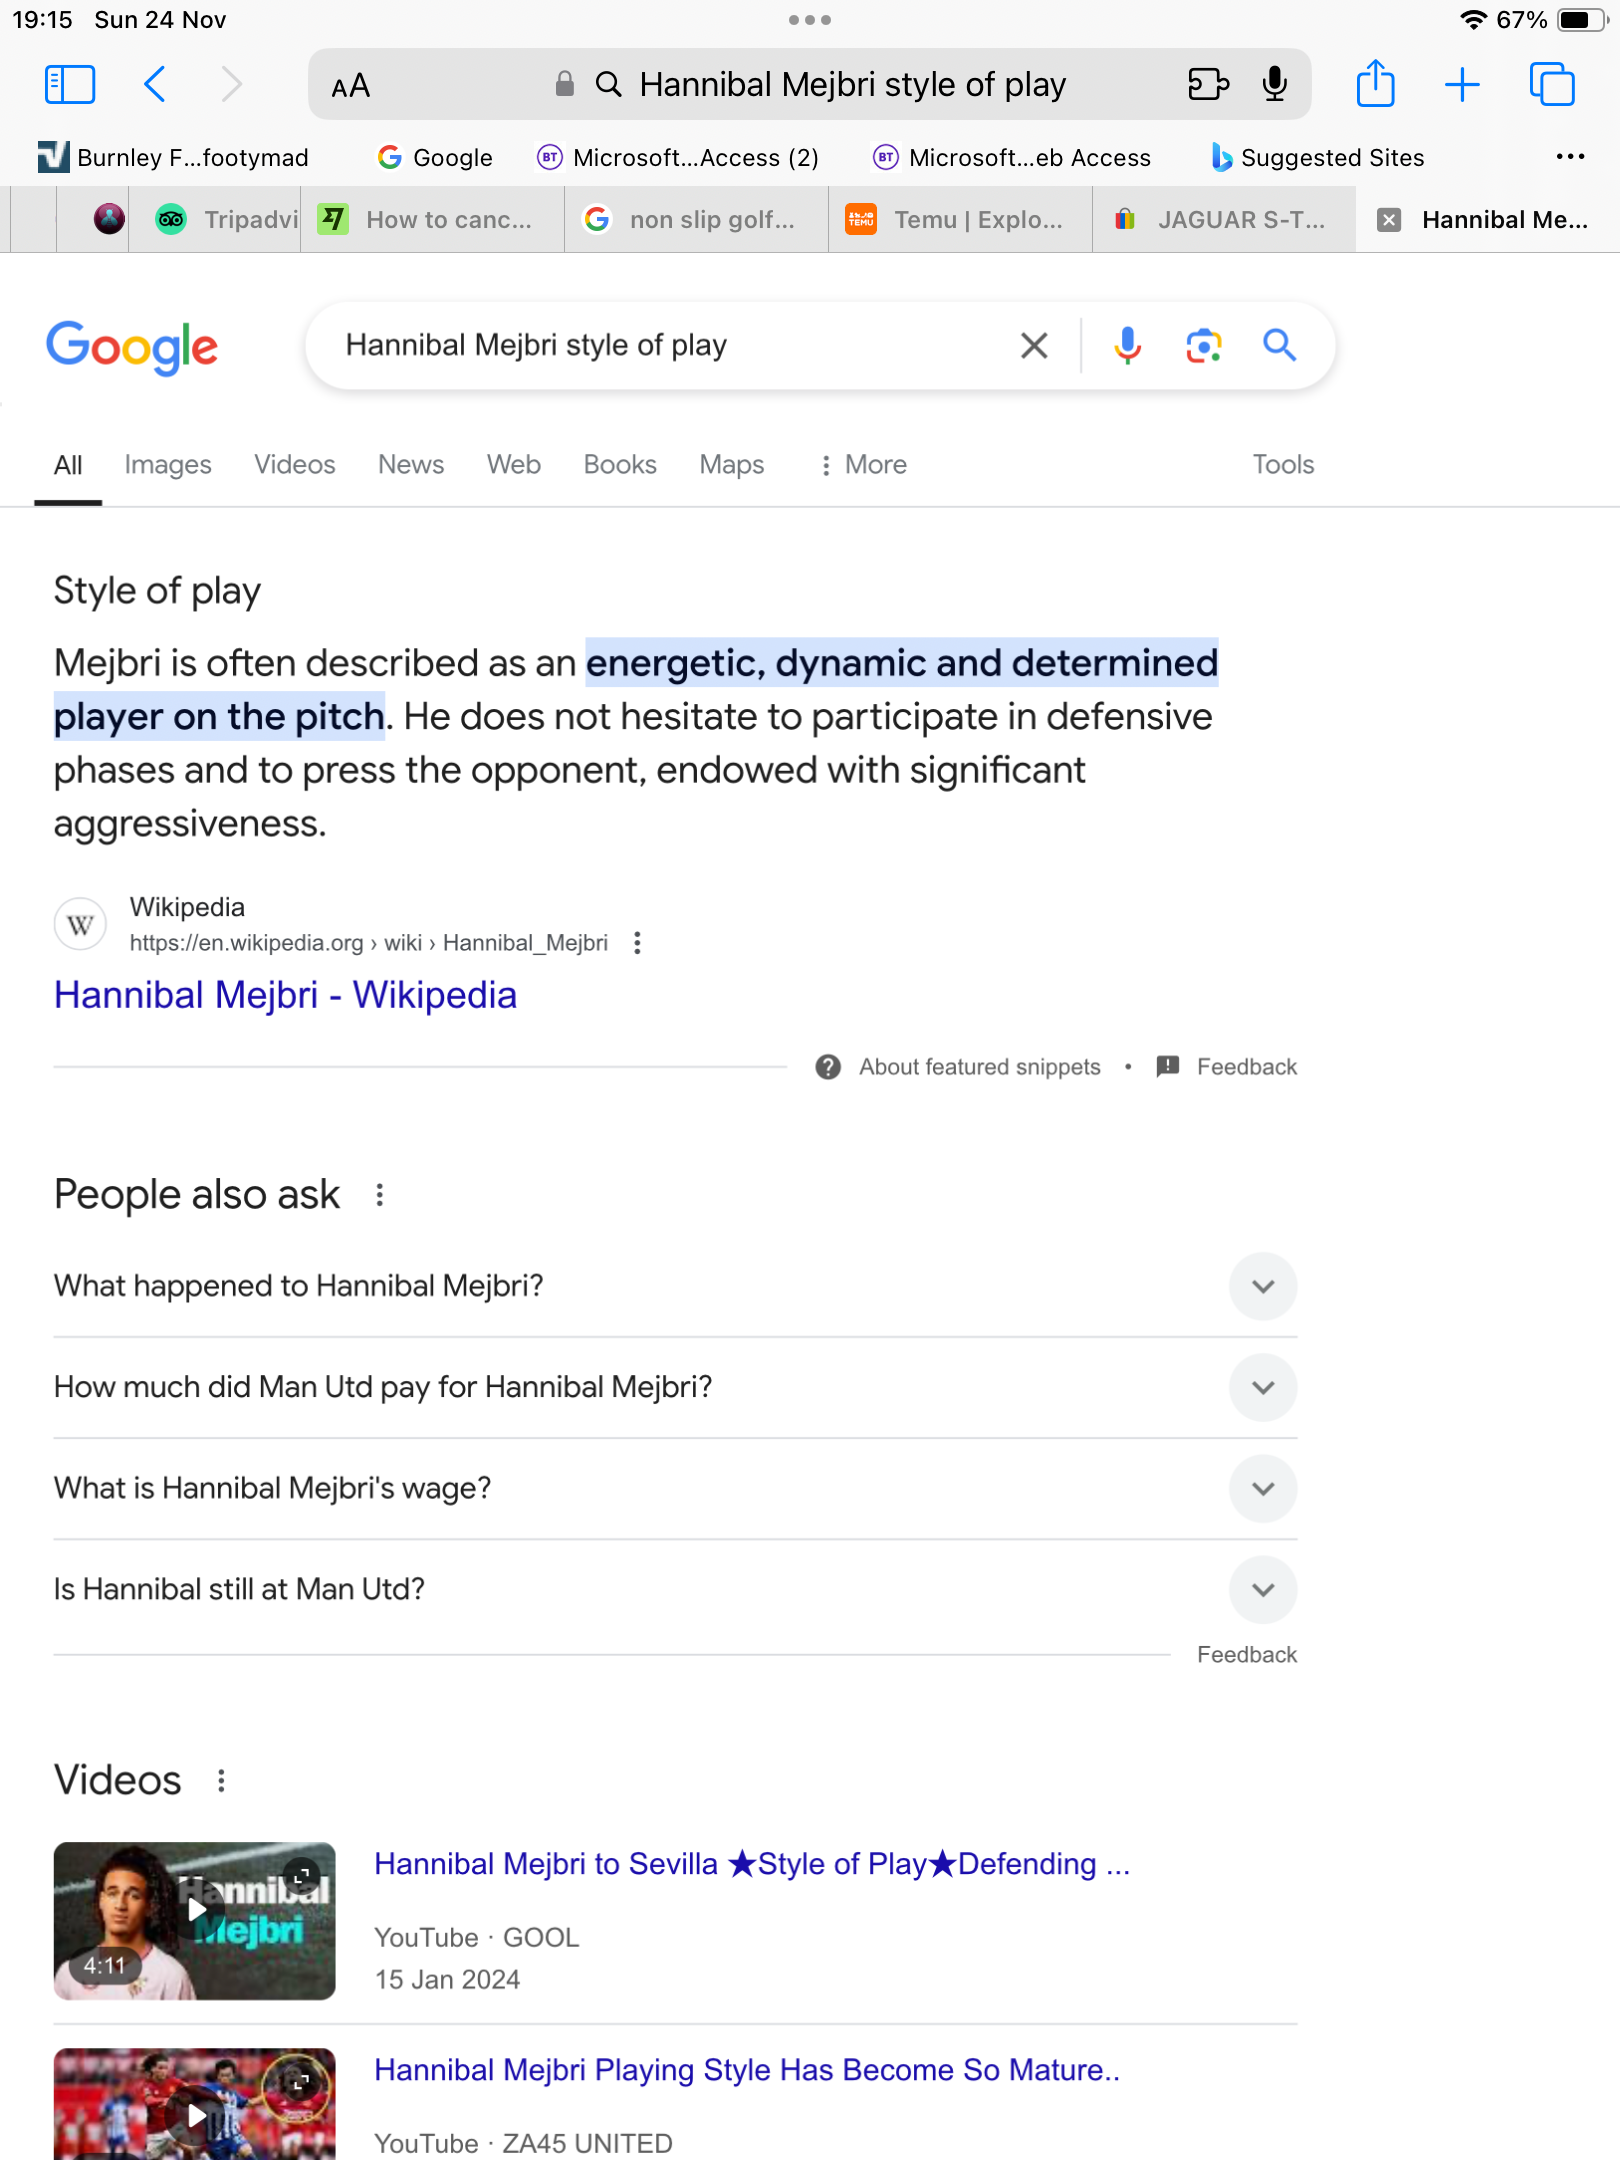Open Hannibal Mejbri Wikipedia link
The height and width of the screenshot is (2160, 1620).
285,995
